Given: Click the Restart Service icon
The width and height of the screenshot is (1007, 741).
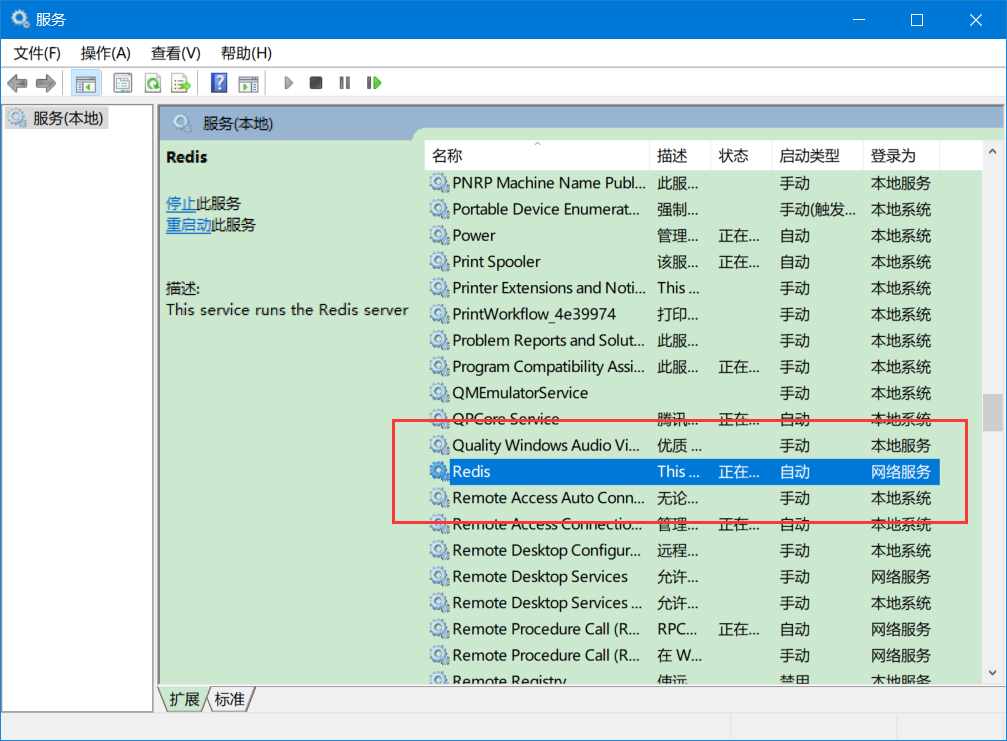Looking at the screenshot, I should click(x=374, y=83).
